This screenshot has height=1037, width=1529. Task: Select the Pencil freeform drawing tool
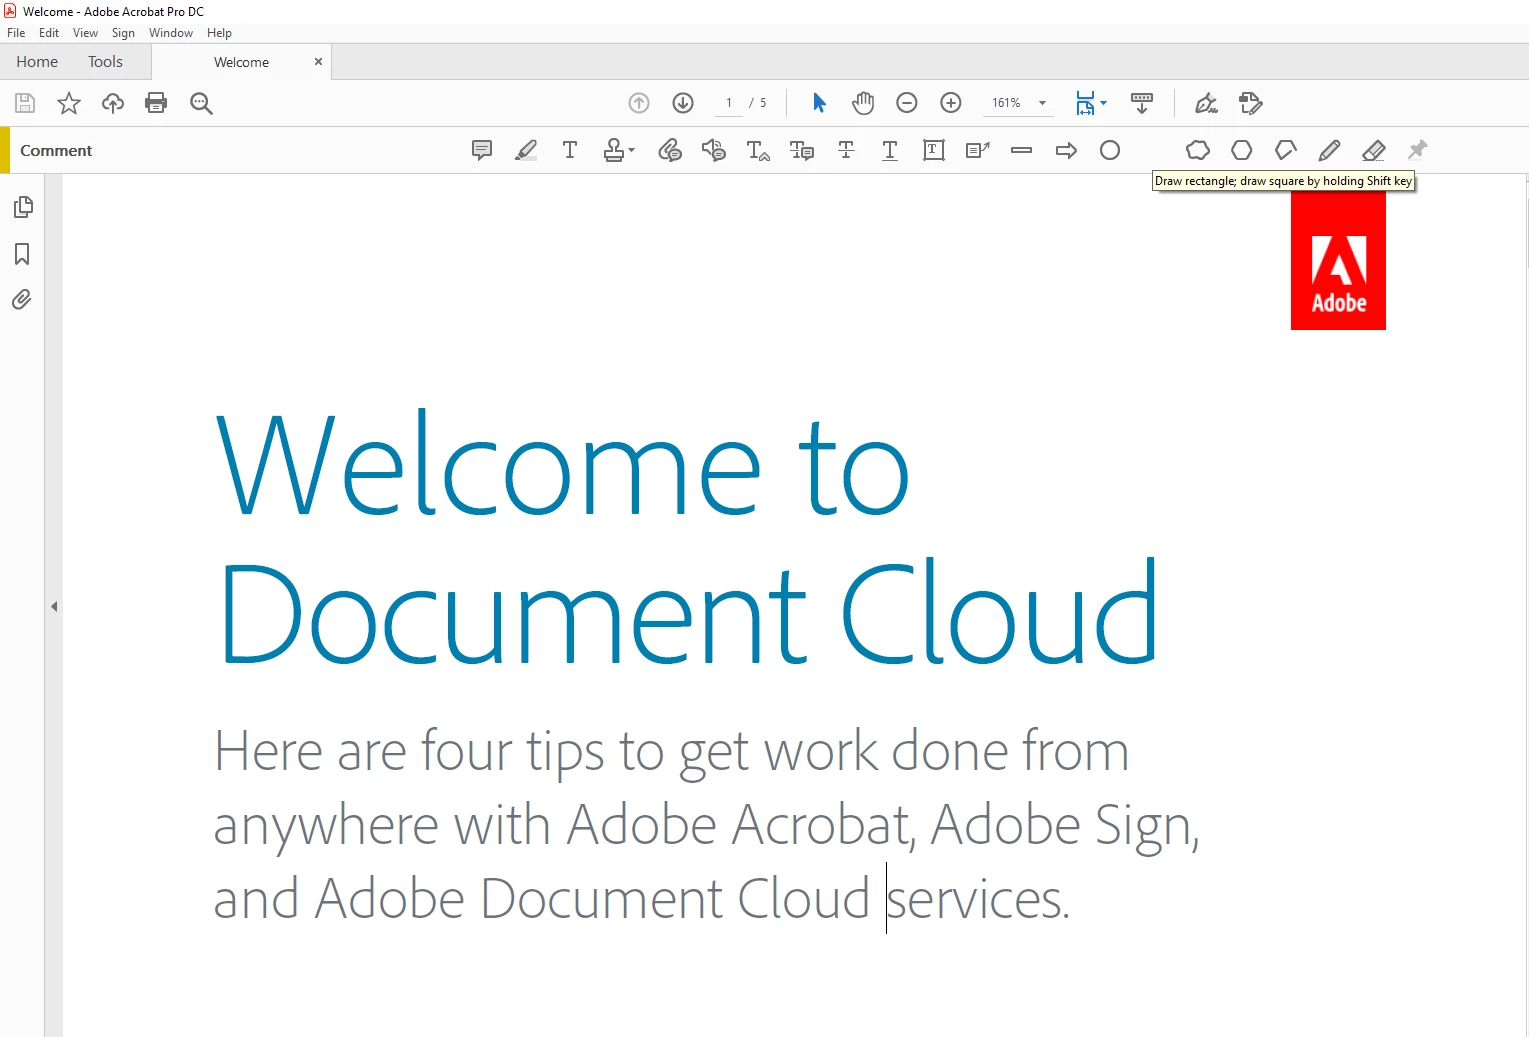point(1330,150)
